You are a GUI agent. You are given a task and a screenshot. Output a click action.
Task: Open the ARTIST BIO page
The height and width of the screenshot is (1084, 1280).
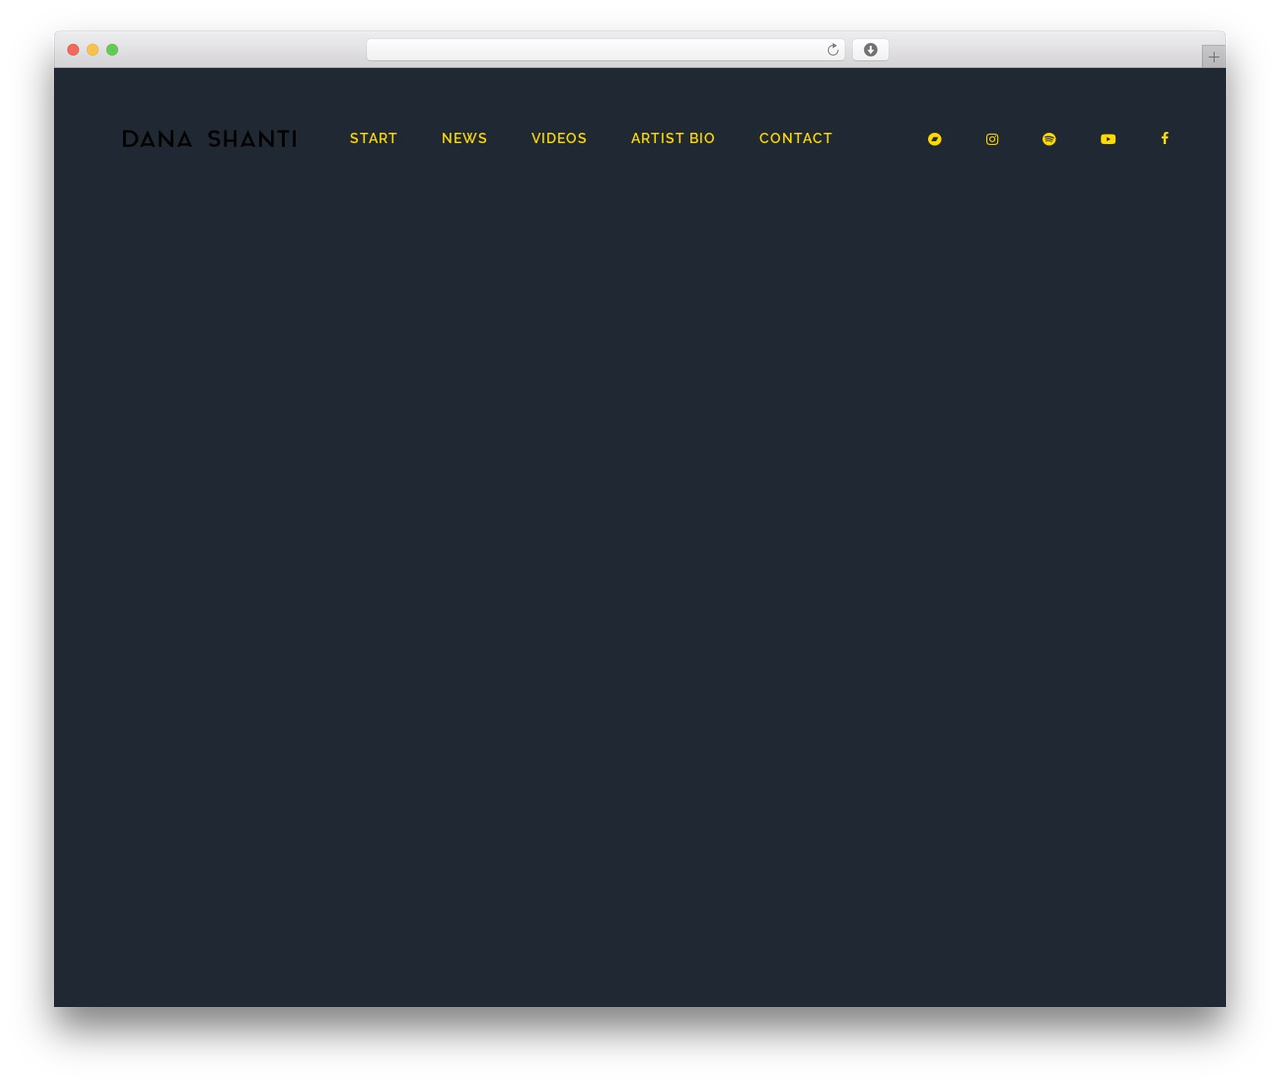[673, 138]
